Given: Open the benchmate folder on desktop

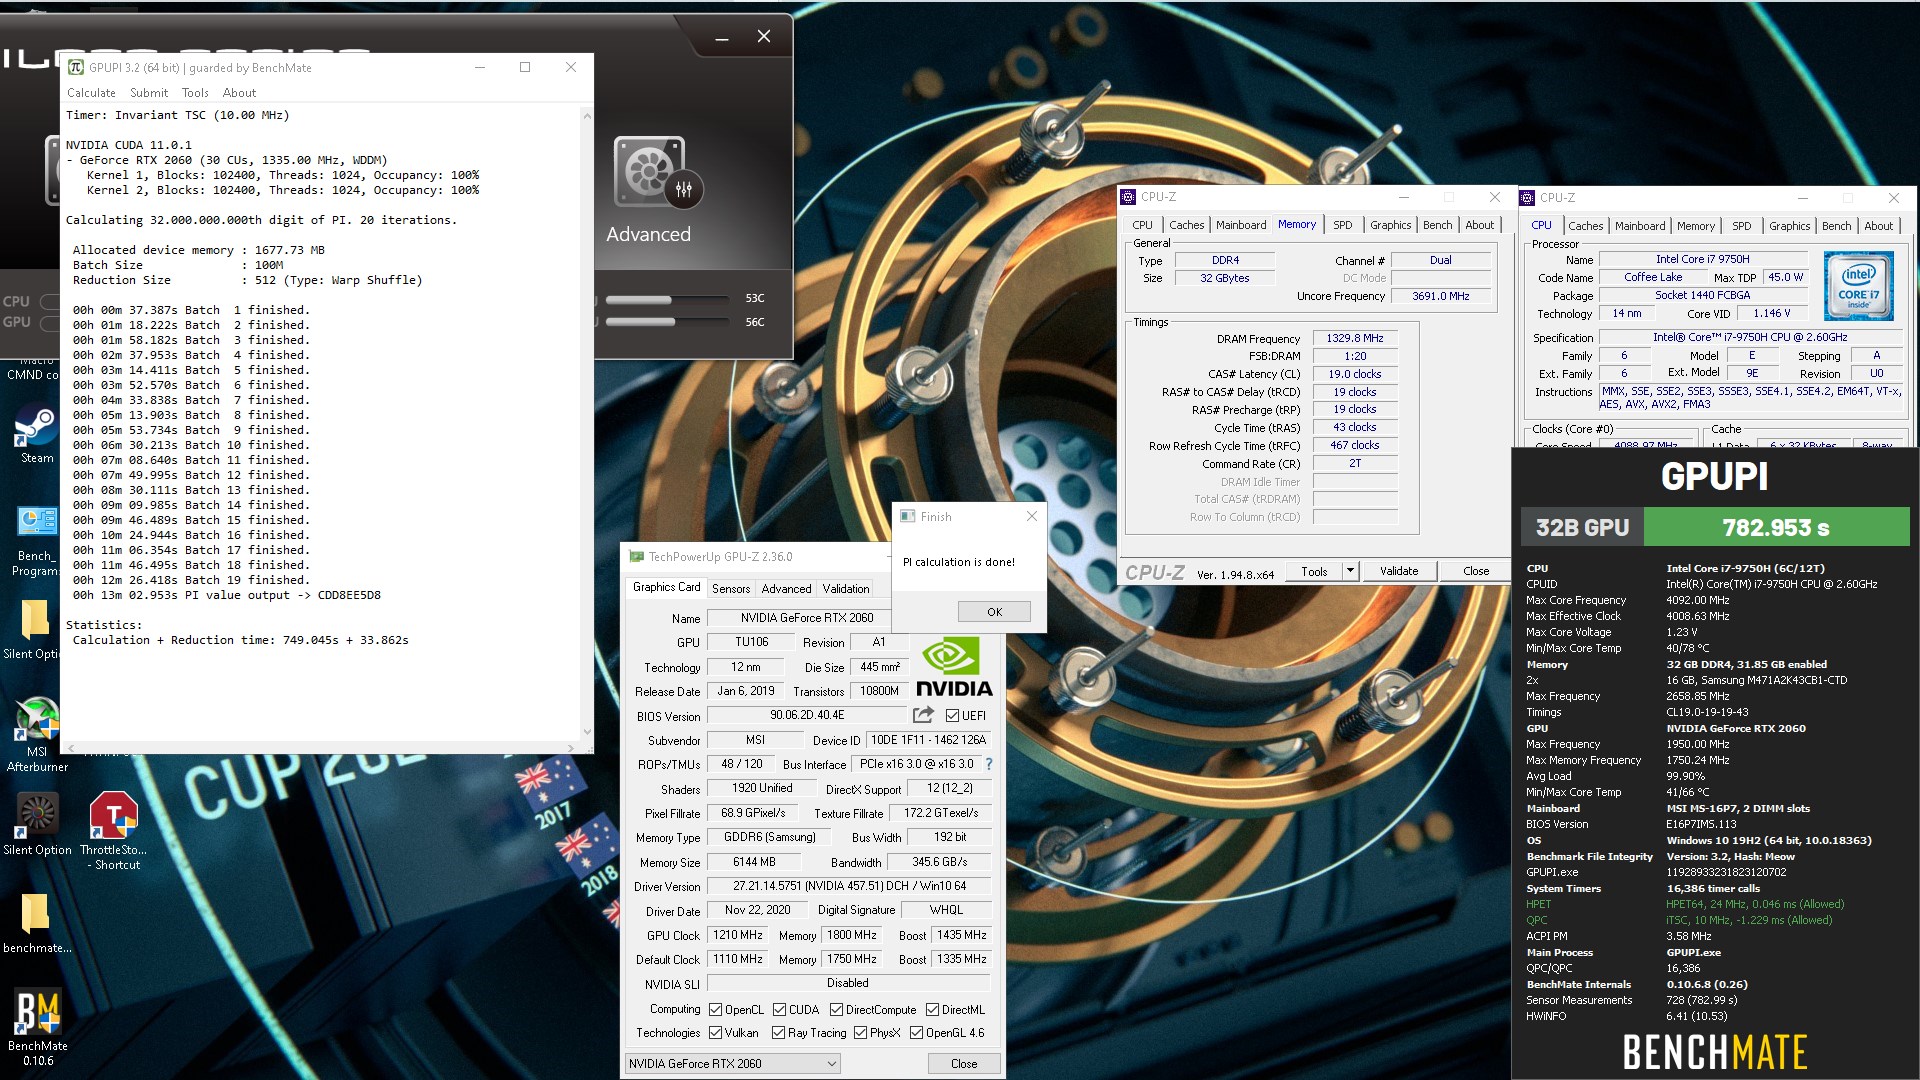Looking at the screenshot, I should click(37, 922).
